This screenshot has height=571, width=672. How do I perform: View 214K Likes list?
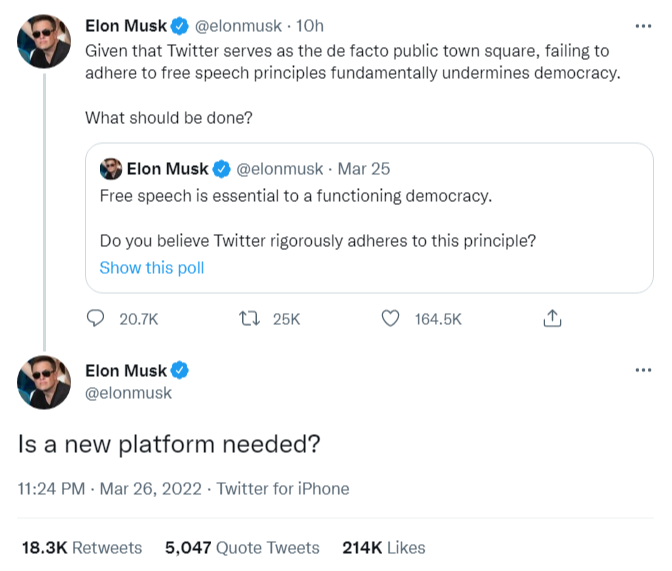pos(384,547)
